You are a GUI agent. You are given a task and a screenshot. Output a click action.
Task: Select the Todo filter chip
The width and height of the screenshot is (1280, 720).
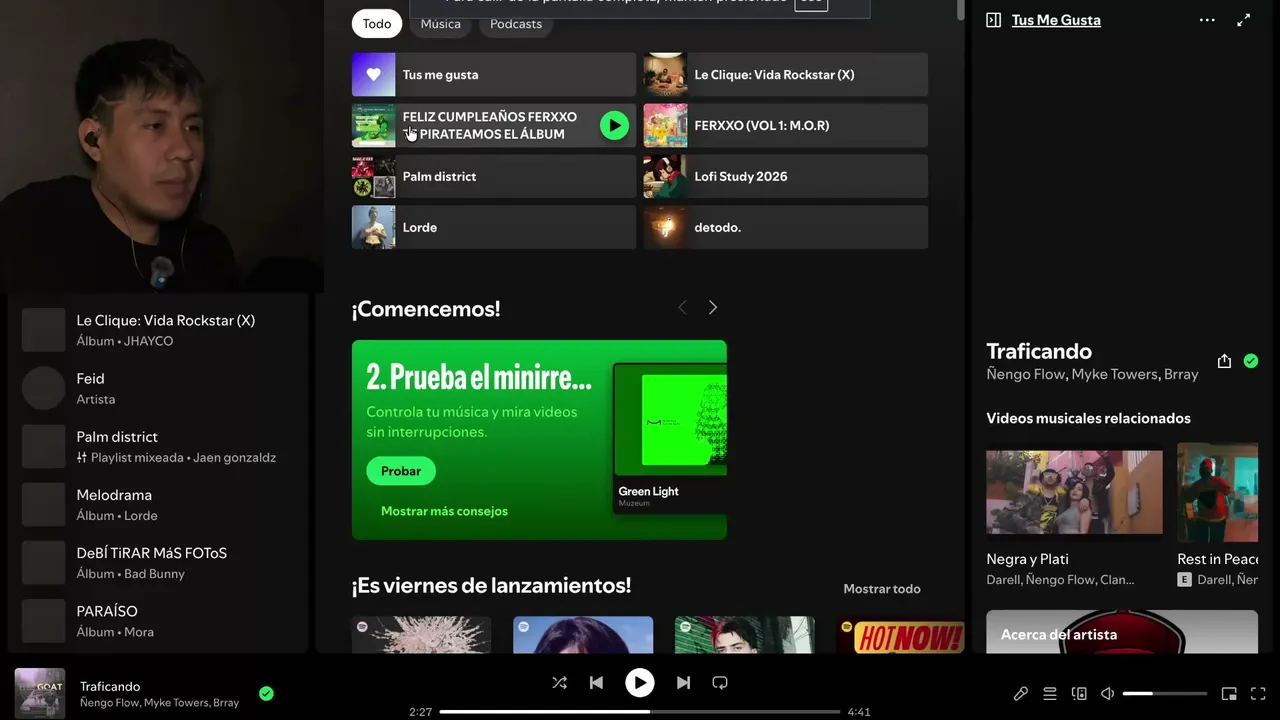[x=377, y=24]
